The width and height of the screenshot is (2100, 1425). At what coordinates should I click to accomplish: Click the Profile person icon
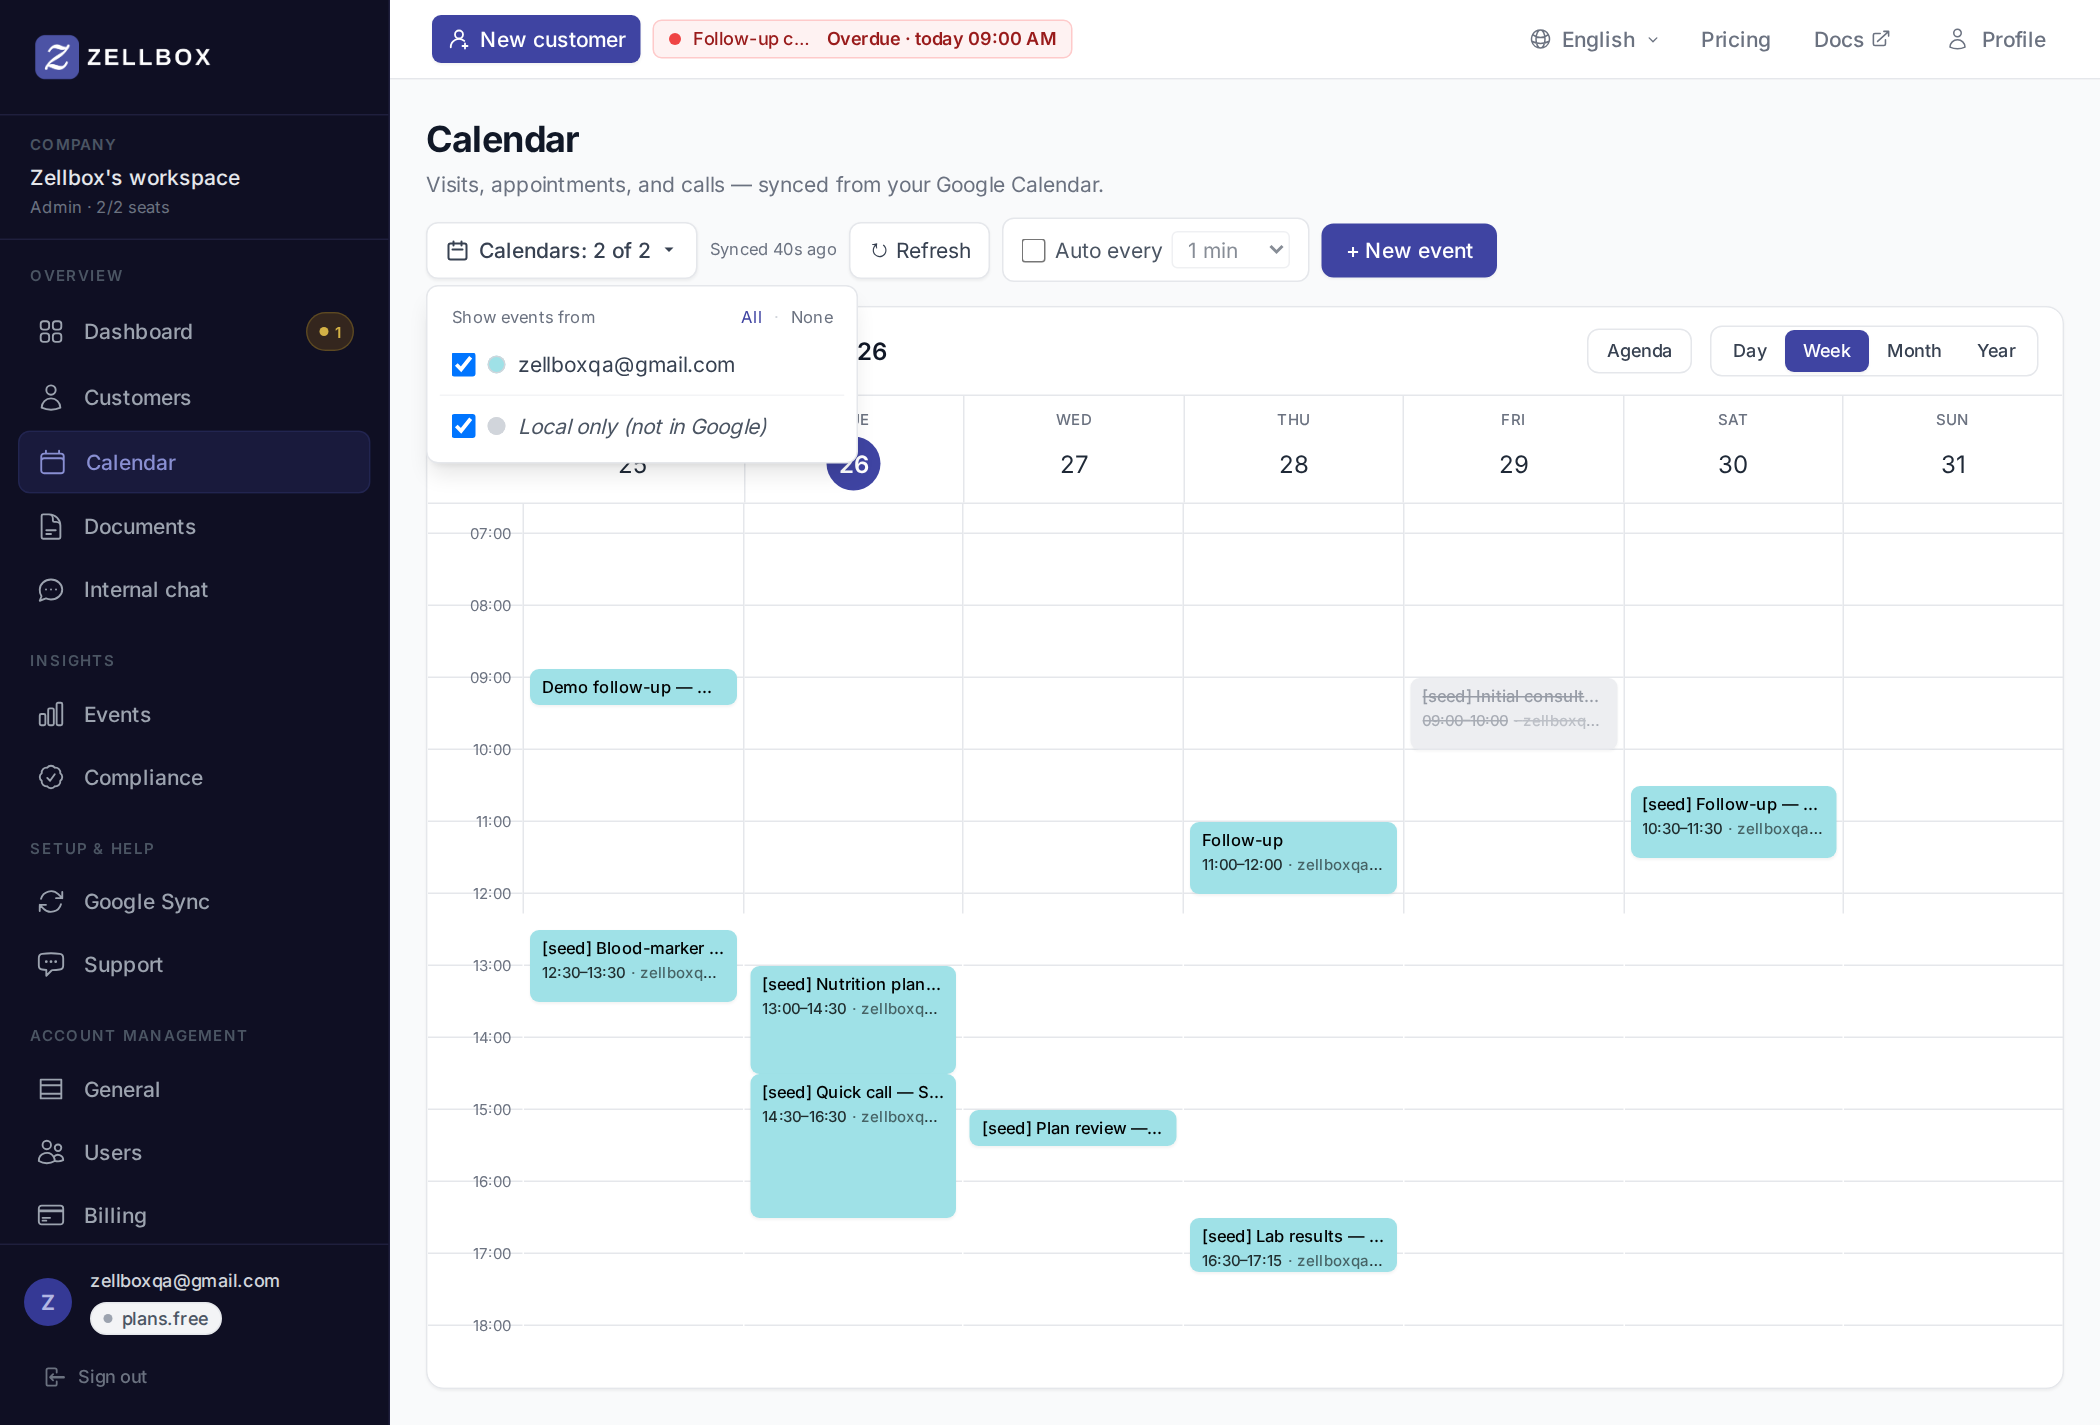pos(1958,39)
